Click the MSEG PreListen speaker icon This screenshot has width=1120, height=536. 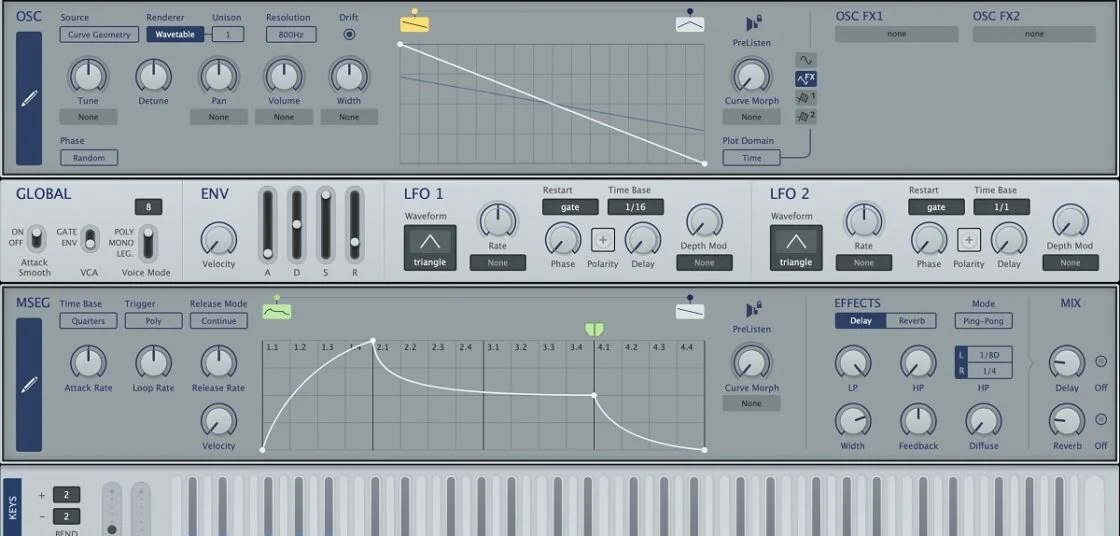coord(753,309)
